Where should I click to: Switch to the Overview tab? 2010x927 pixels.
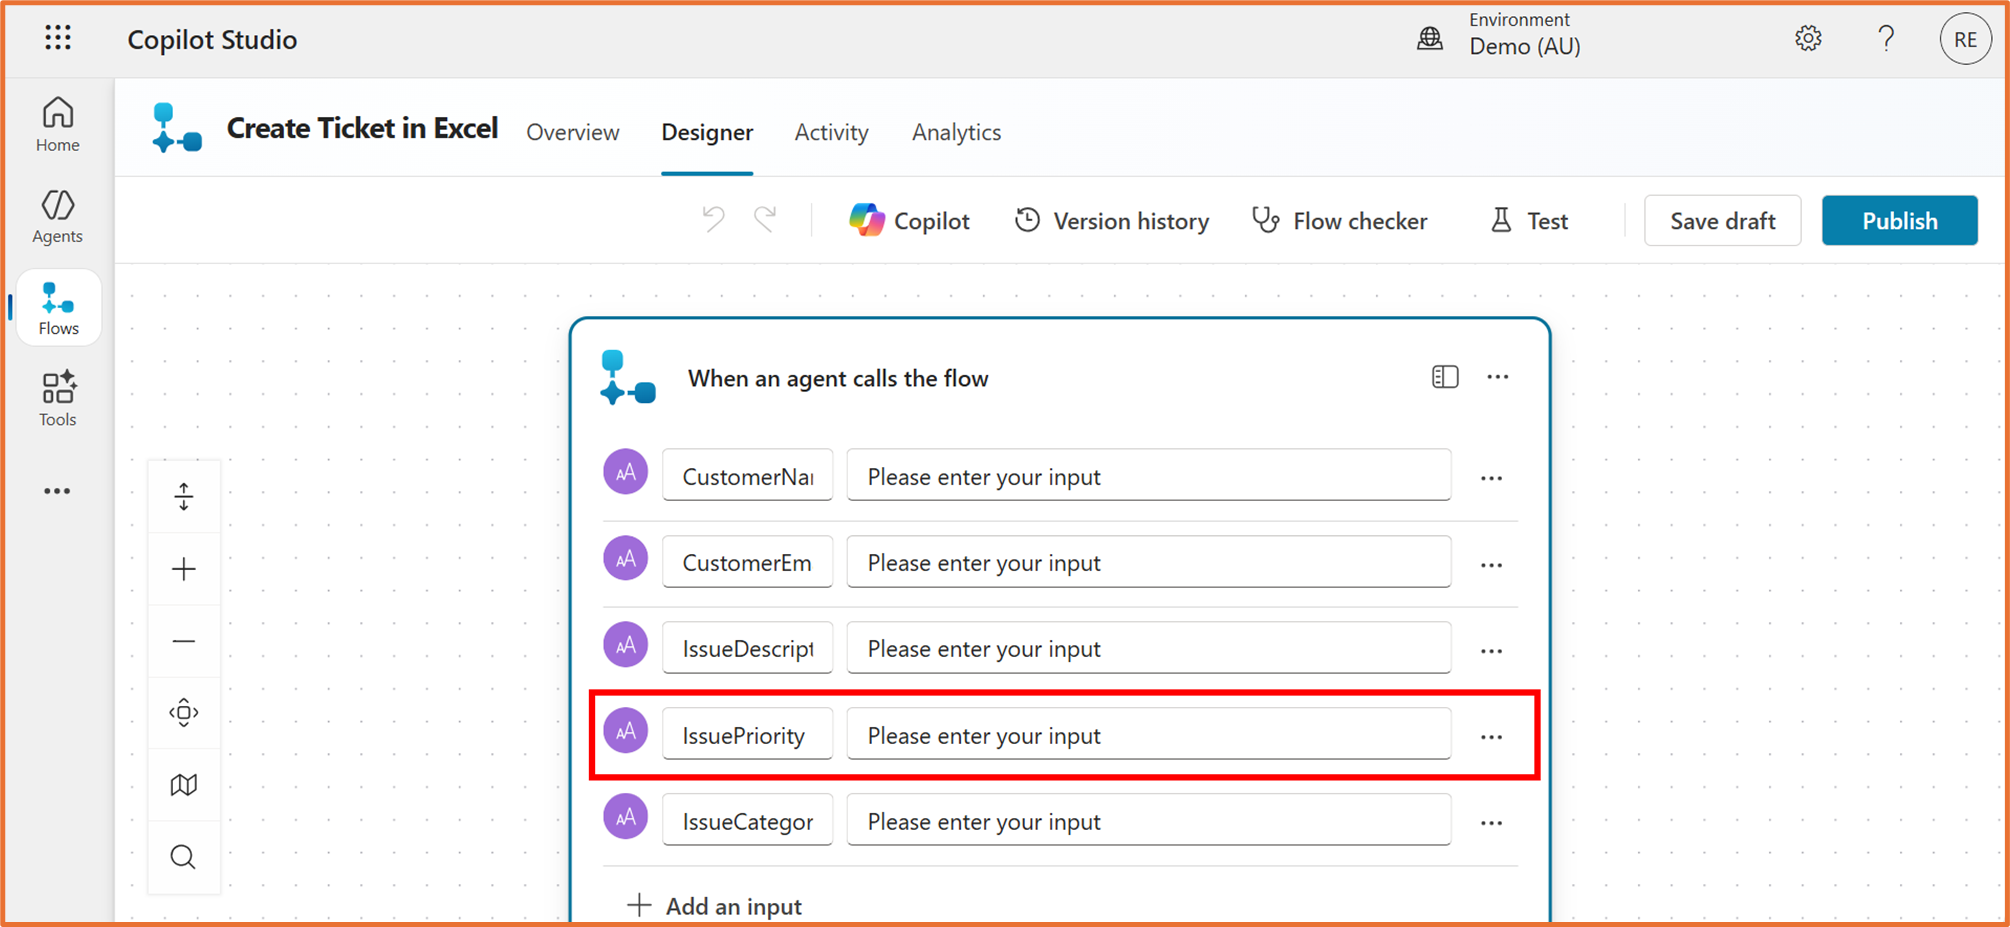[x=573, y=132]
